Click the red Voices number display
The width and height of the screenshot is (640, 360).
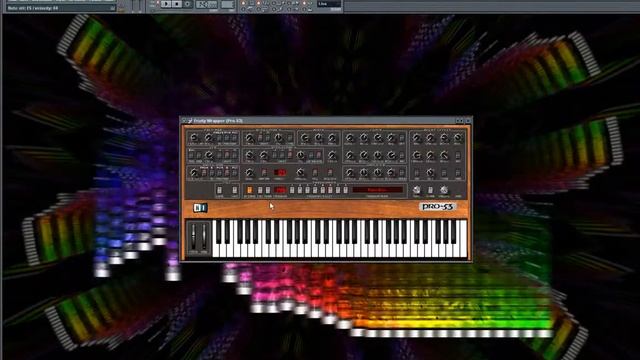[x=280, y=172]
